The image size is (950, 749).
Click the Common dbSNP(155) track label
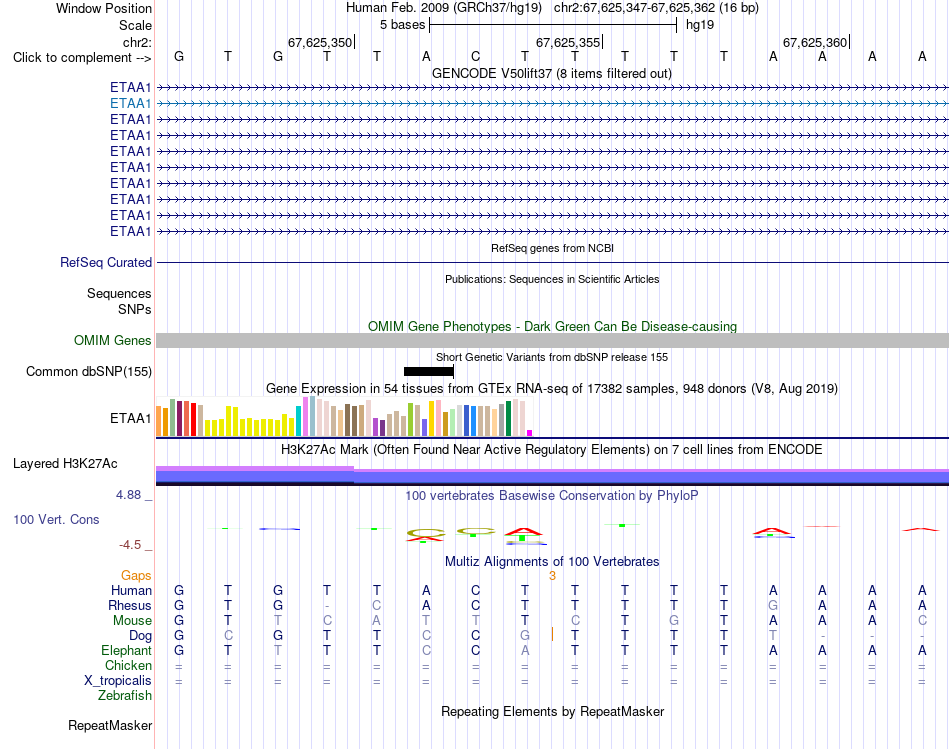coord(88,371)
